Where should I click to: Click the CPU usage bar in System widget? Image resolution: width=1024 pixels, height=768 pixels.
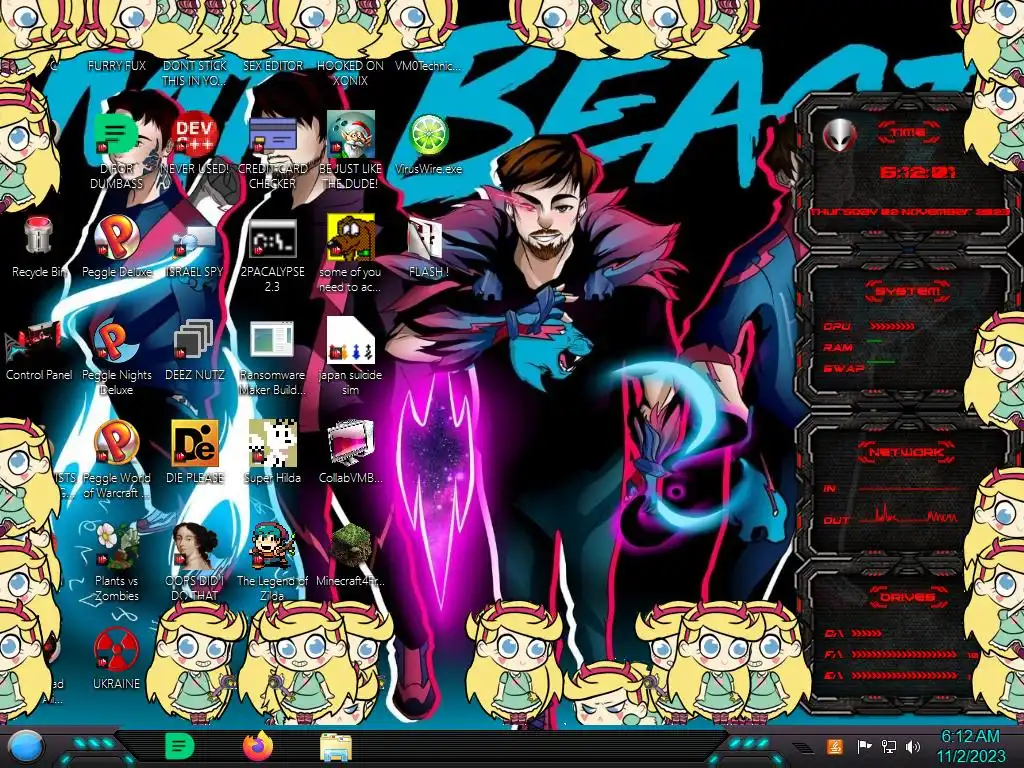891,326
